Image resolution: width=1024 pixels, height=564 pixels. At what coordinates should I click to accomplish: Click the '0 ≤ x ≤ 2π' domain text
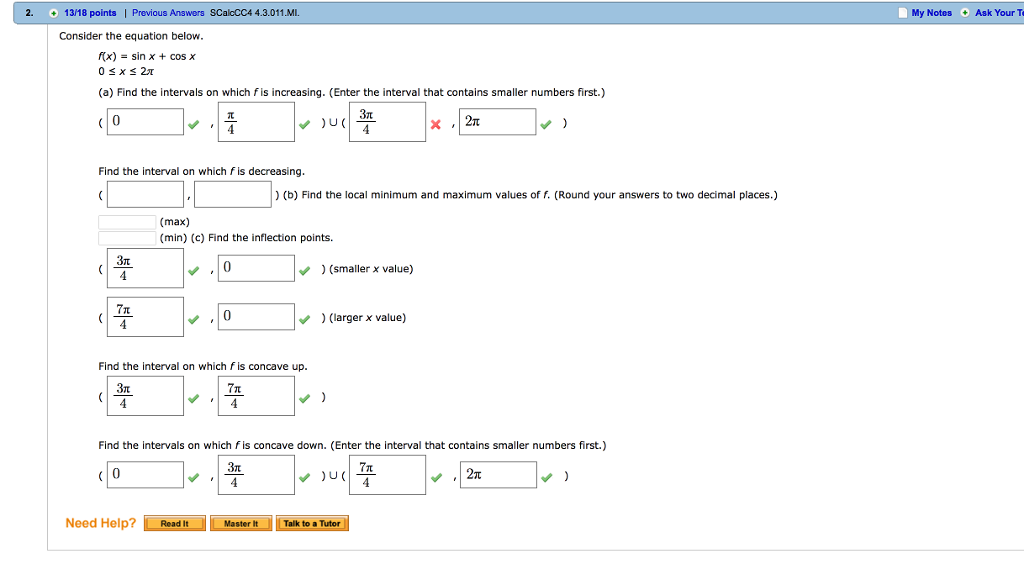pyautogui.click(x=126, y=71)
